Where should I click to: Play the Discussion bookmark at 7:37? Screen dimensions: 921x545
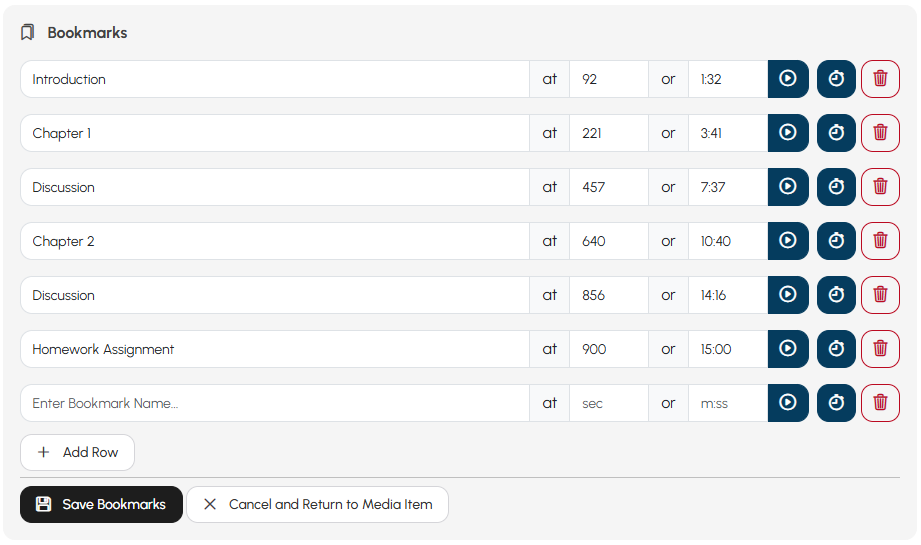pos(788,187)
